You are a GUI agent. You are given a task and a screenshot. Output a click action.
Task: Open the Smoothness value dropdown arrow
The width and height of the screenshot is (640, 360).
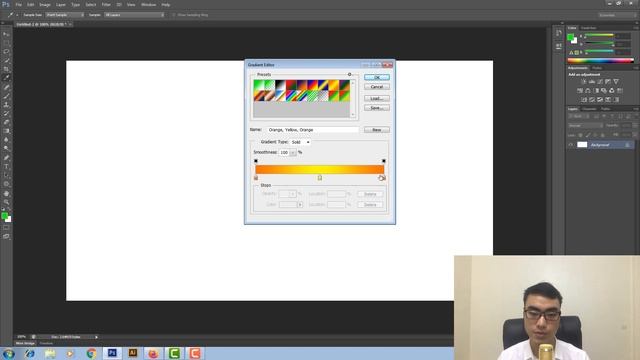(x=293, y=153)
